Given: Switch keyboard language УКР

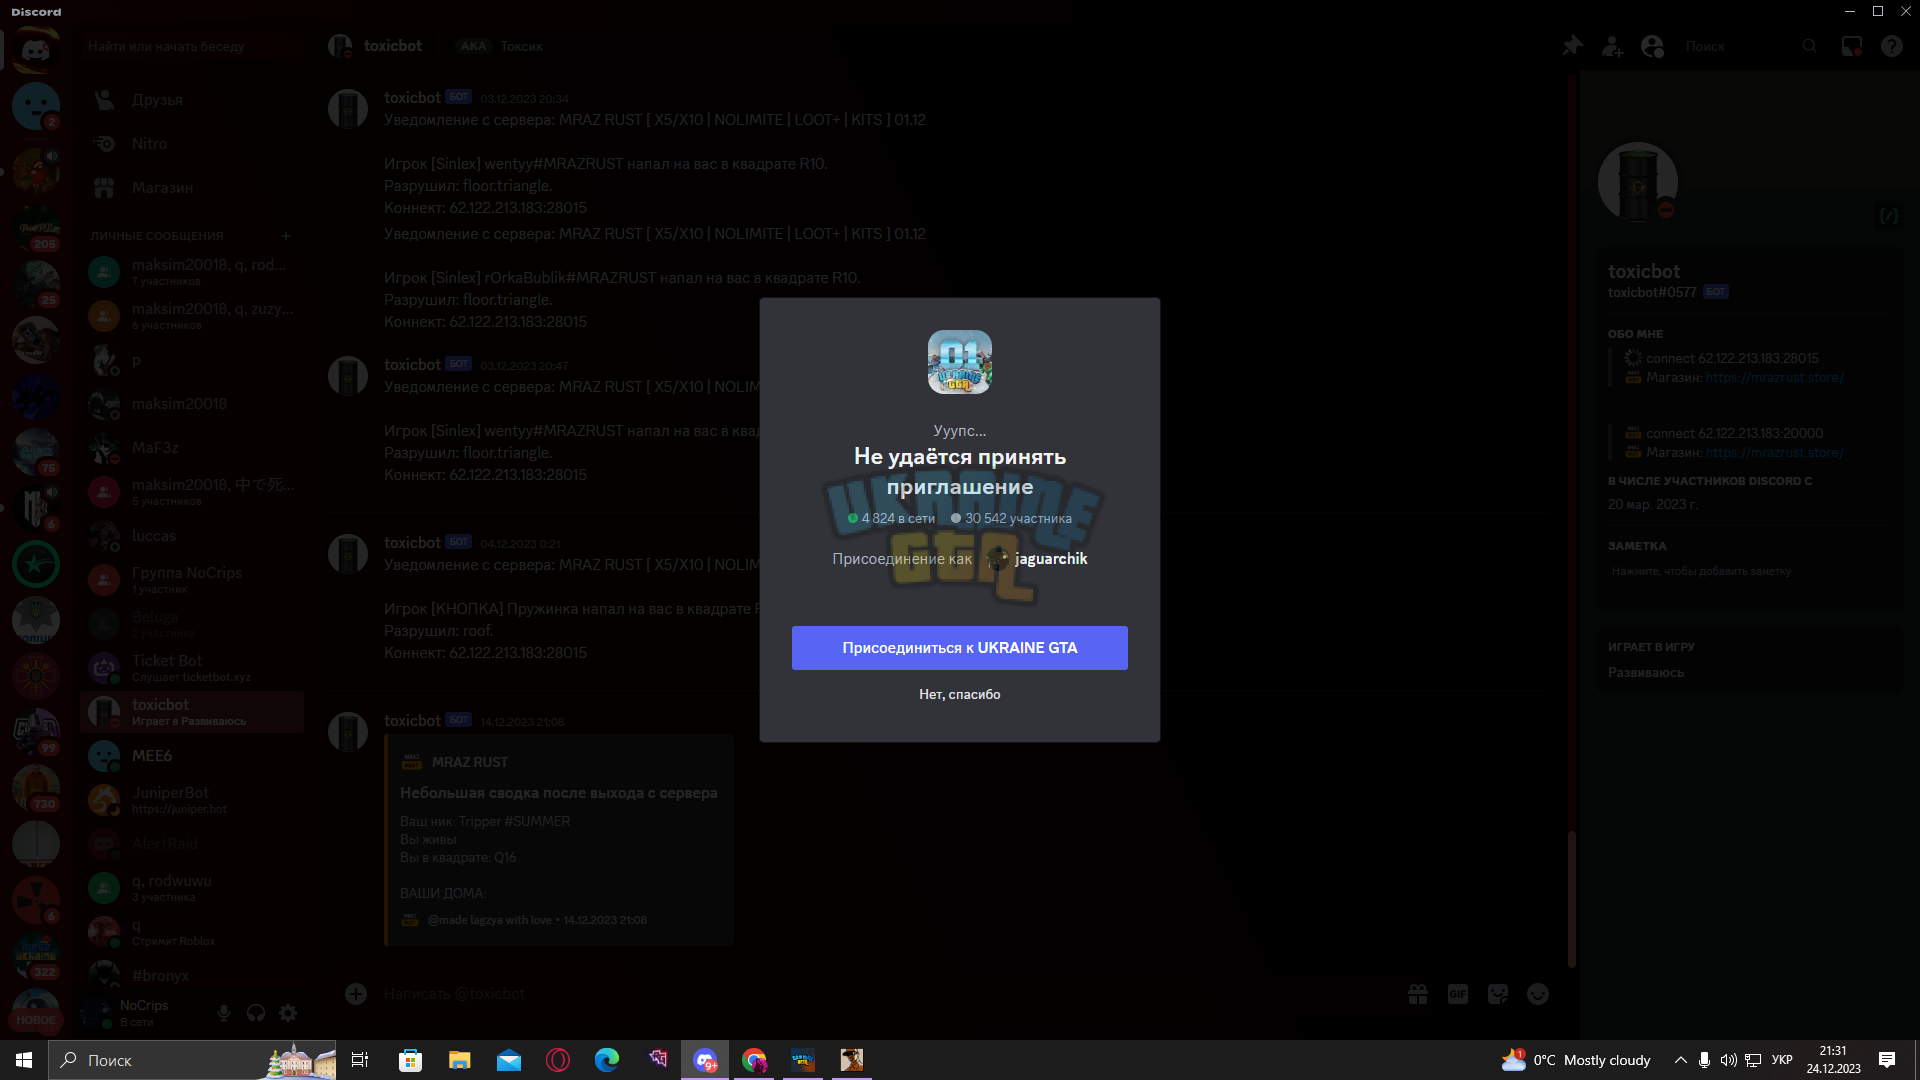Looking at the screenshot, I should [1782, 1060].
